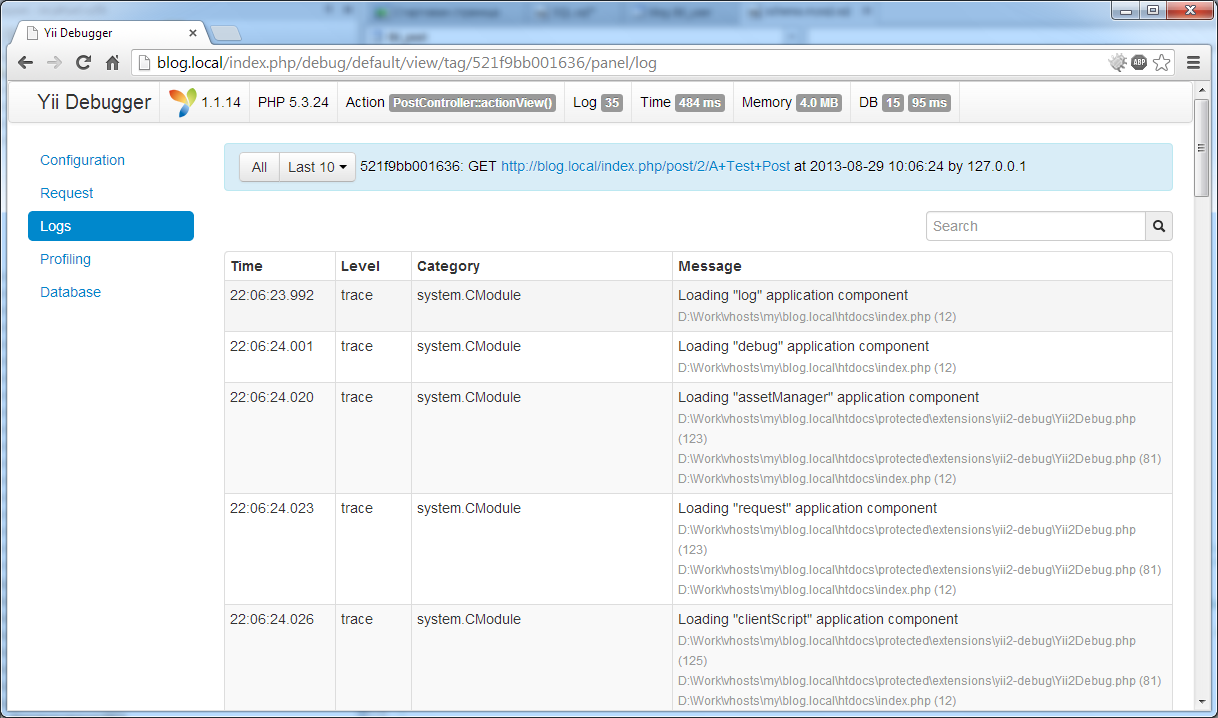Click the time cell 22:06:24.001
The image size is (1218, 718).
click(x=272, y=346)
